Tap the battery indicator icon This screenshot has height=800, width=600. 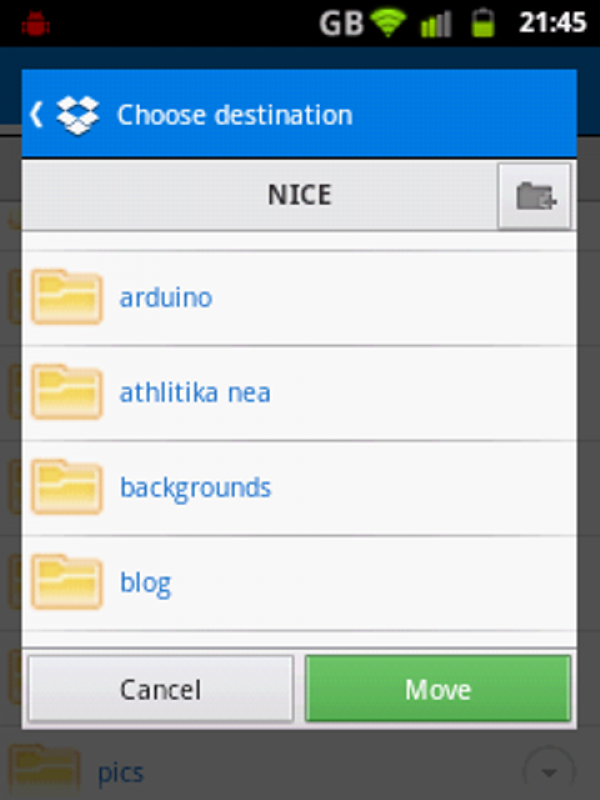(x=483, y=23)
